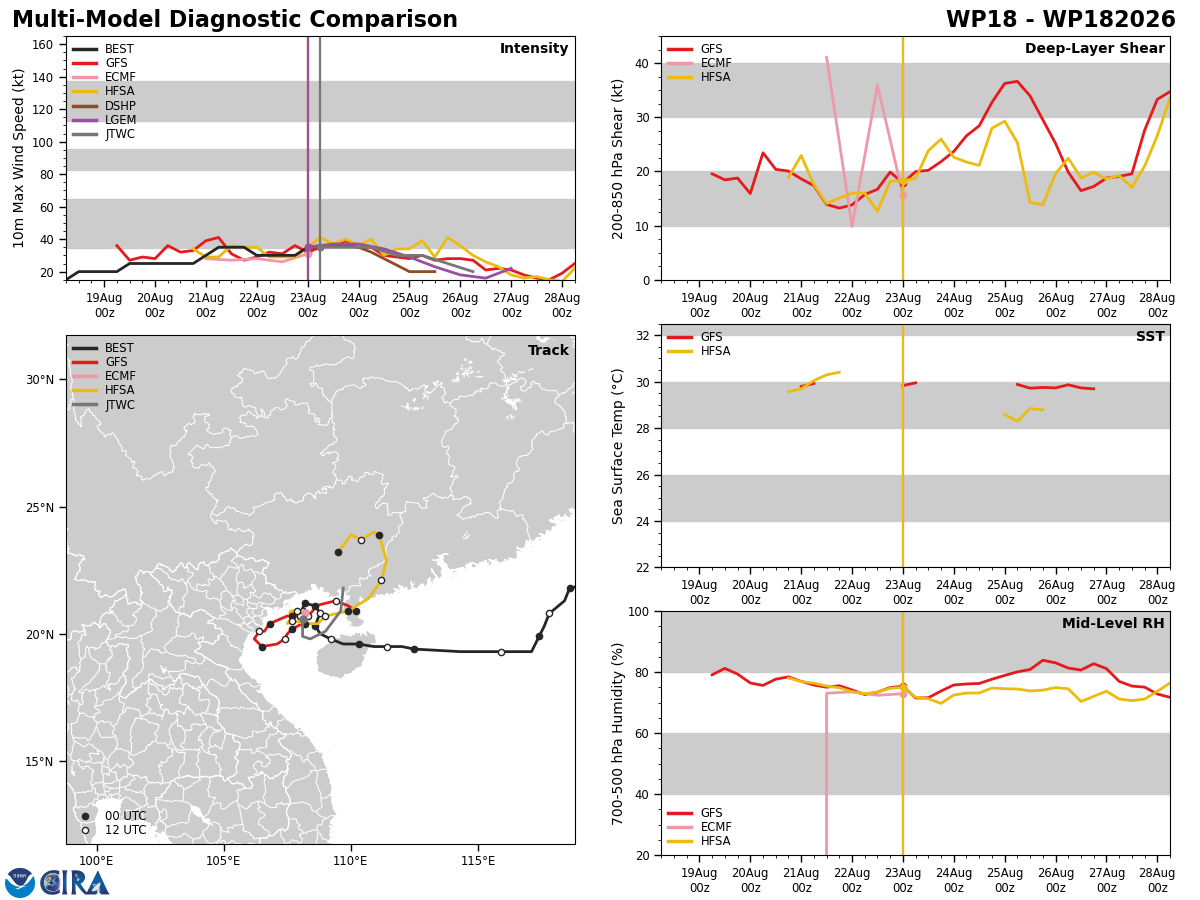Click the final BEST track point near 118°E
1200x900 pixels.
[x=570, y=588]
